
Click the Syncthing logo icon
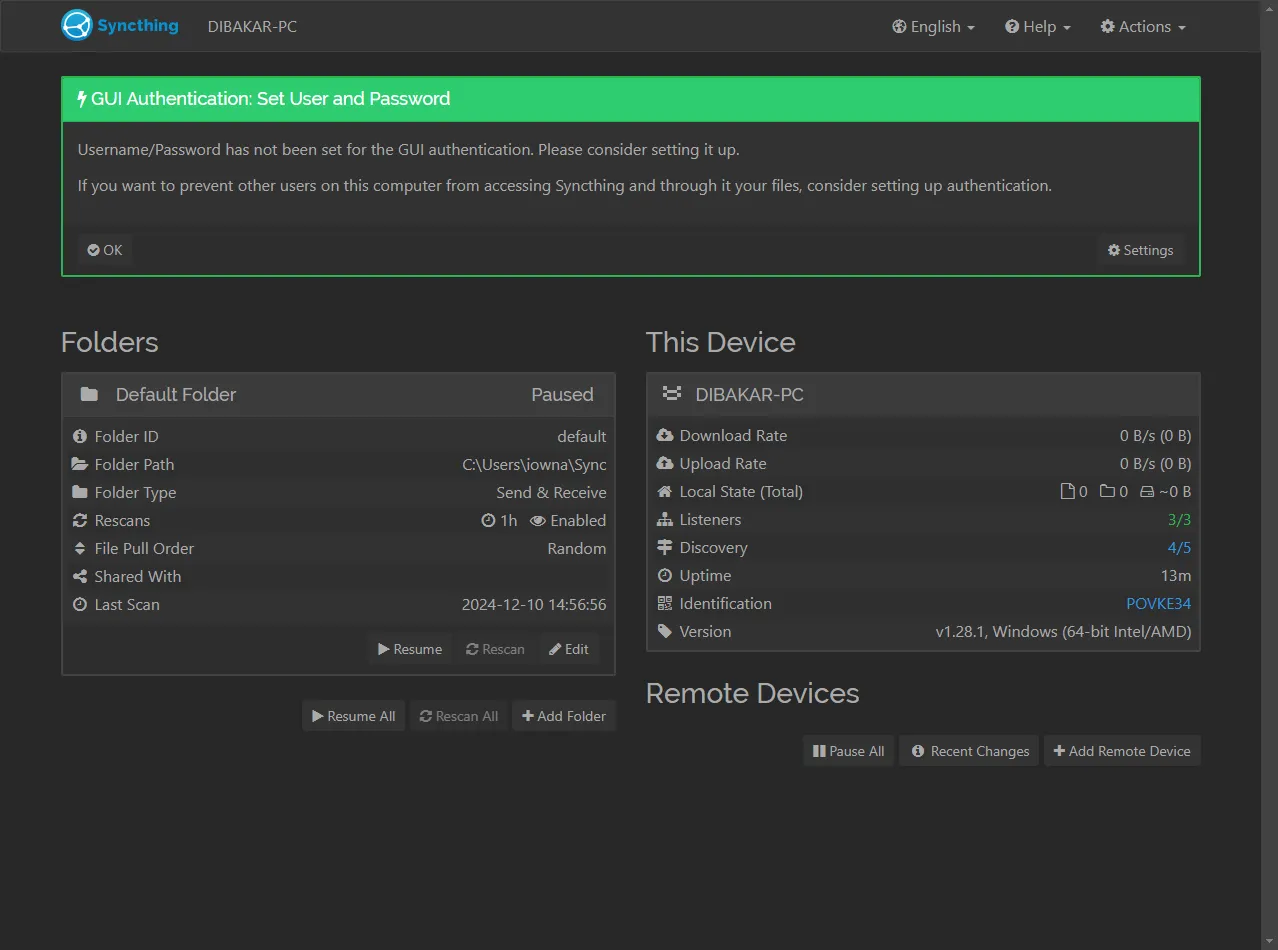pos(77,26)
